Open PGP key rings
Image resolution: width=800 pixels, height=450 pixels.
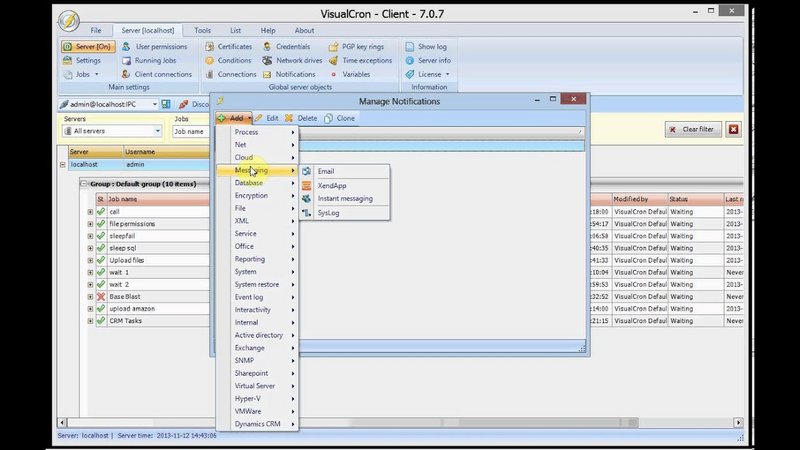click(356, 46)
